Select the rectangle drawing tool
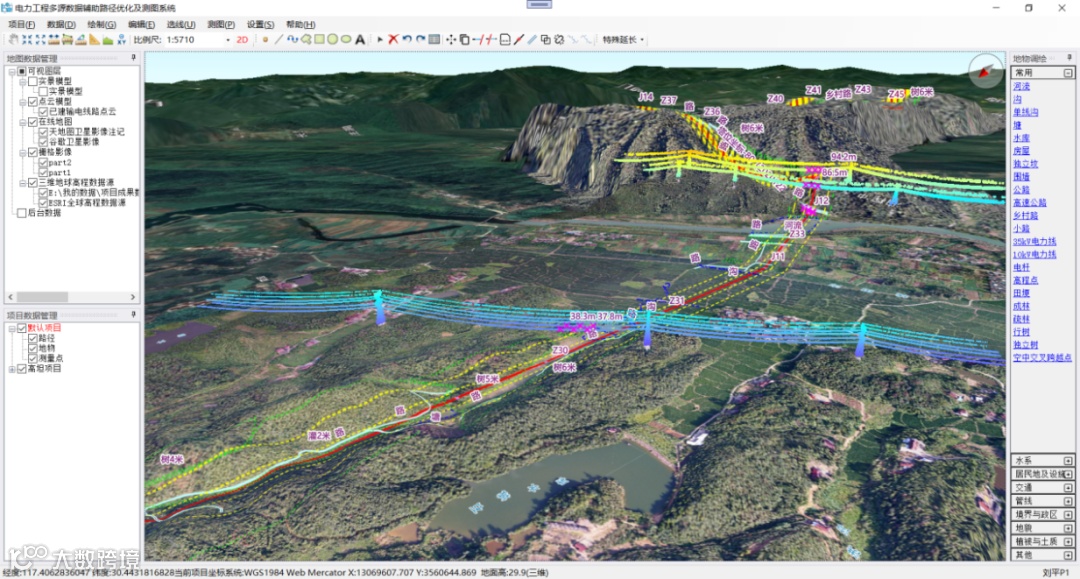1080x579 pixels. 320,40
